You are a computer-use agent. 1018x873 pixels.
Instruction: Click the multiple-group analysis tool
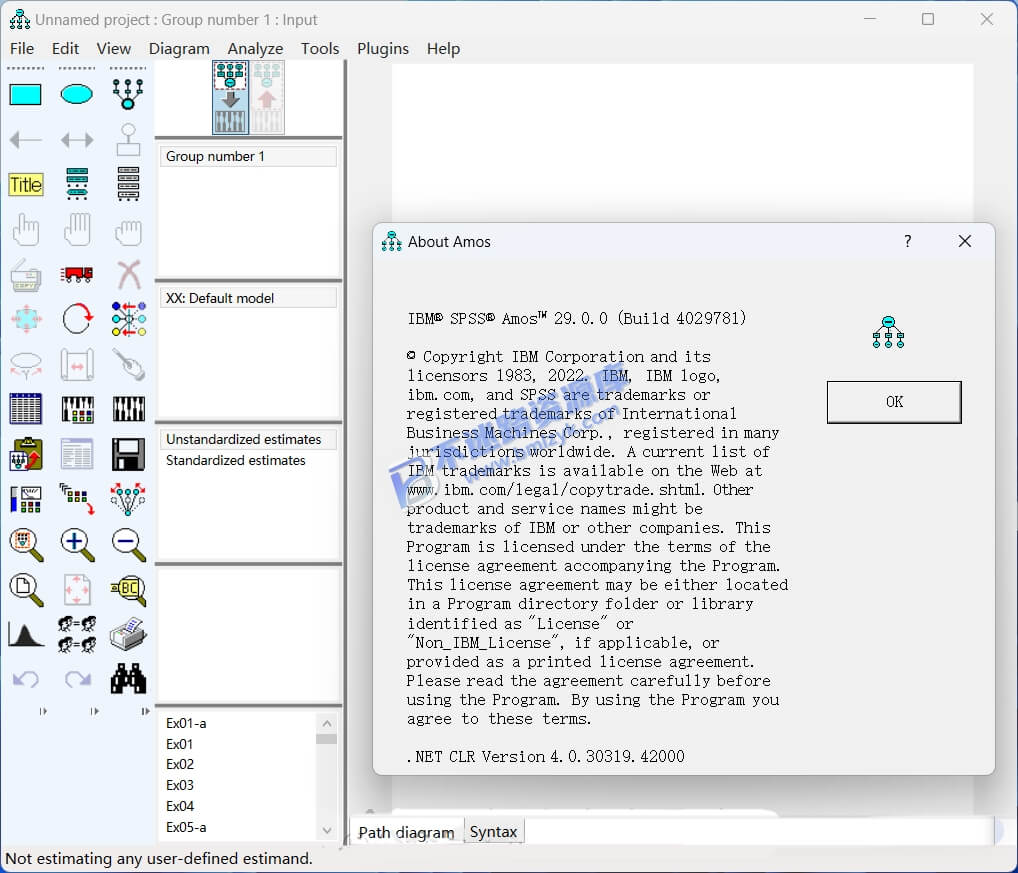point(77,634)
